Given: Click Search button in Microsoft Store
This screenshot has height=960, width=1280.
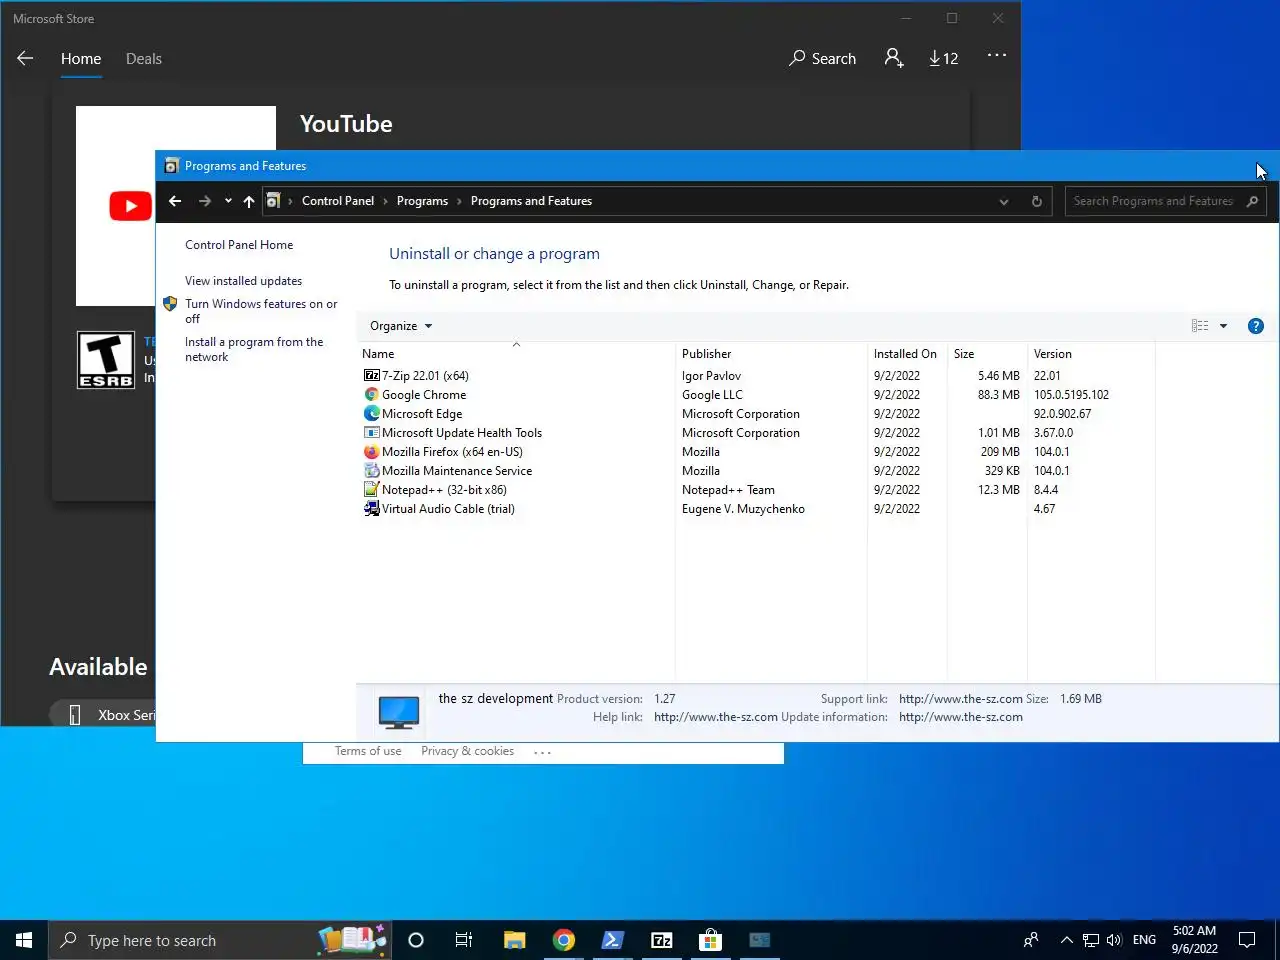Looking at the screenshot, I should (x=822, y=58).
